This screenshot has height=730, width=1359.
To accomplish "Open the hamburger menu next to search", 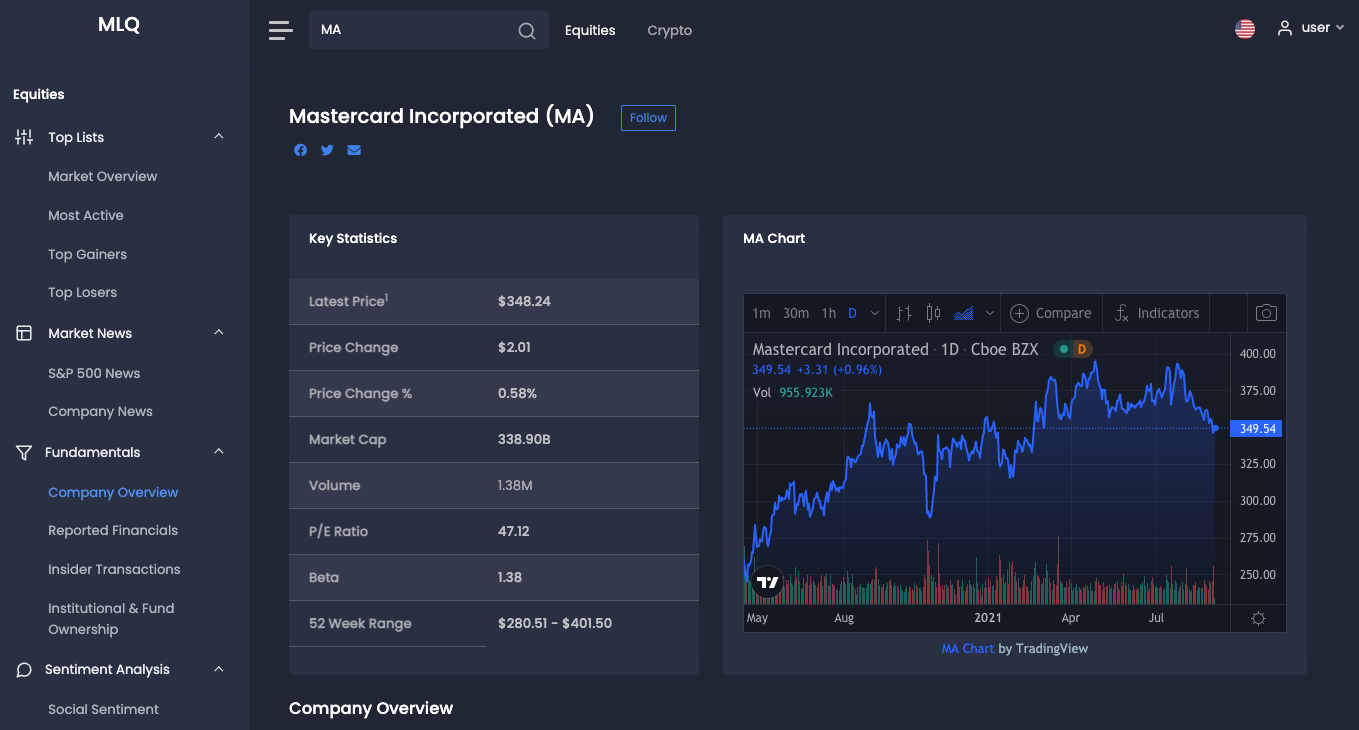I will [281, 30].
